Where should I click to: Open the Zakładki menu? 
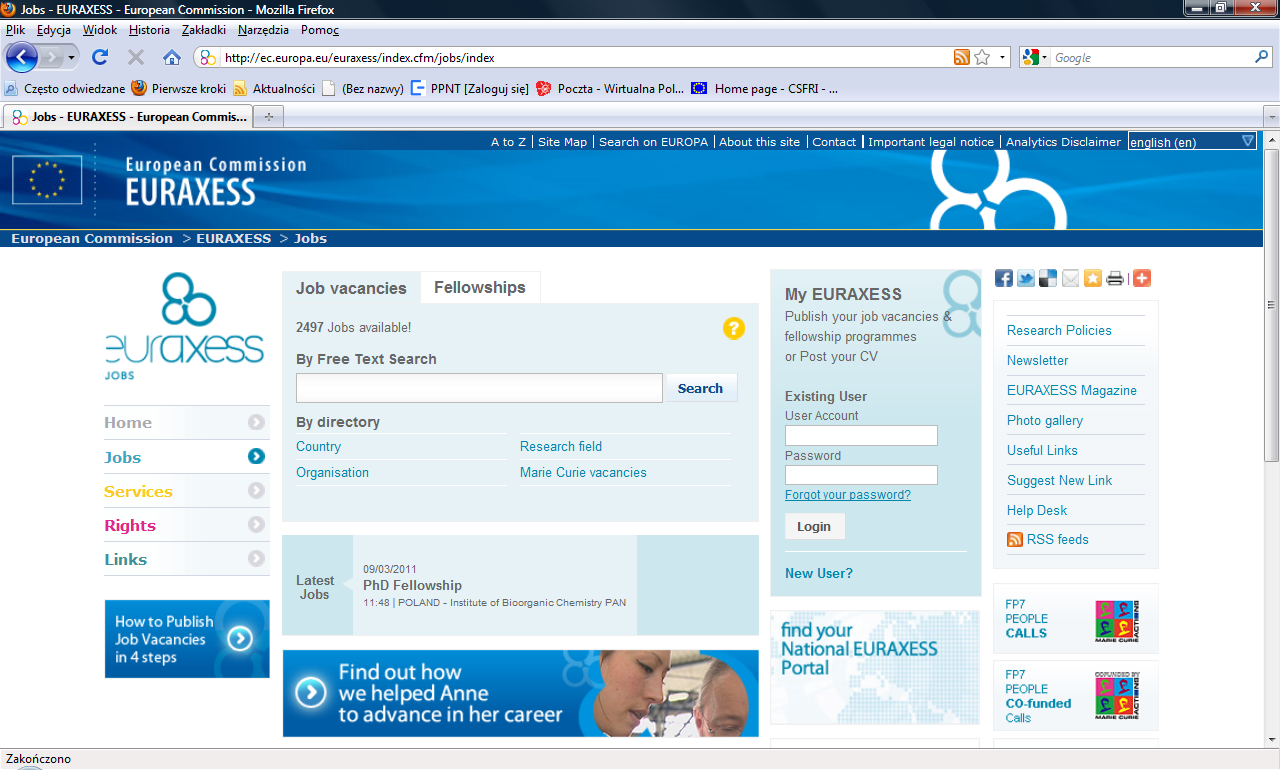coord(204,30)
